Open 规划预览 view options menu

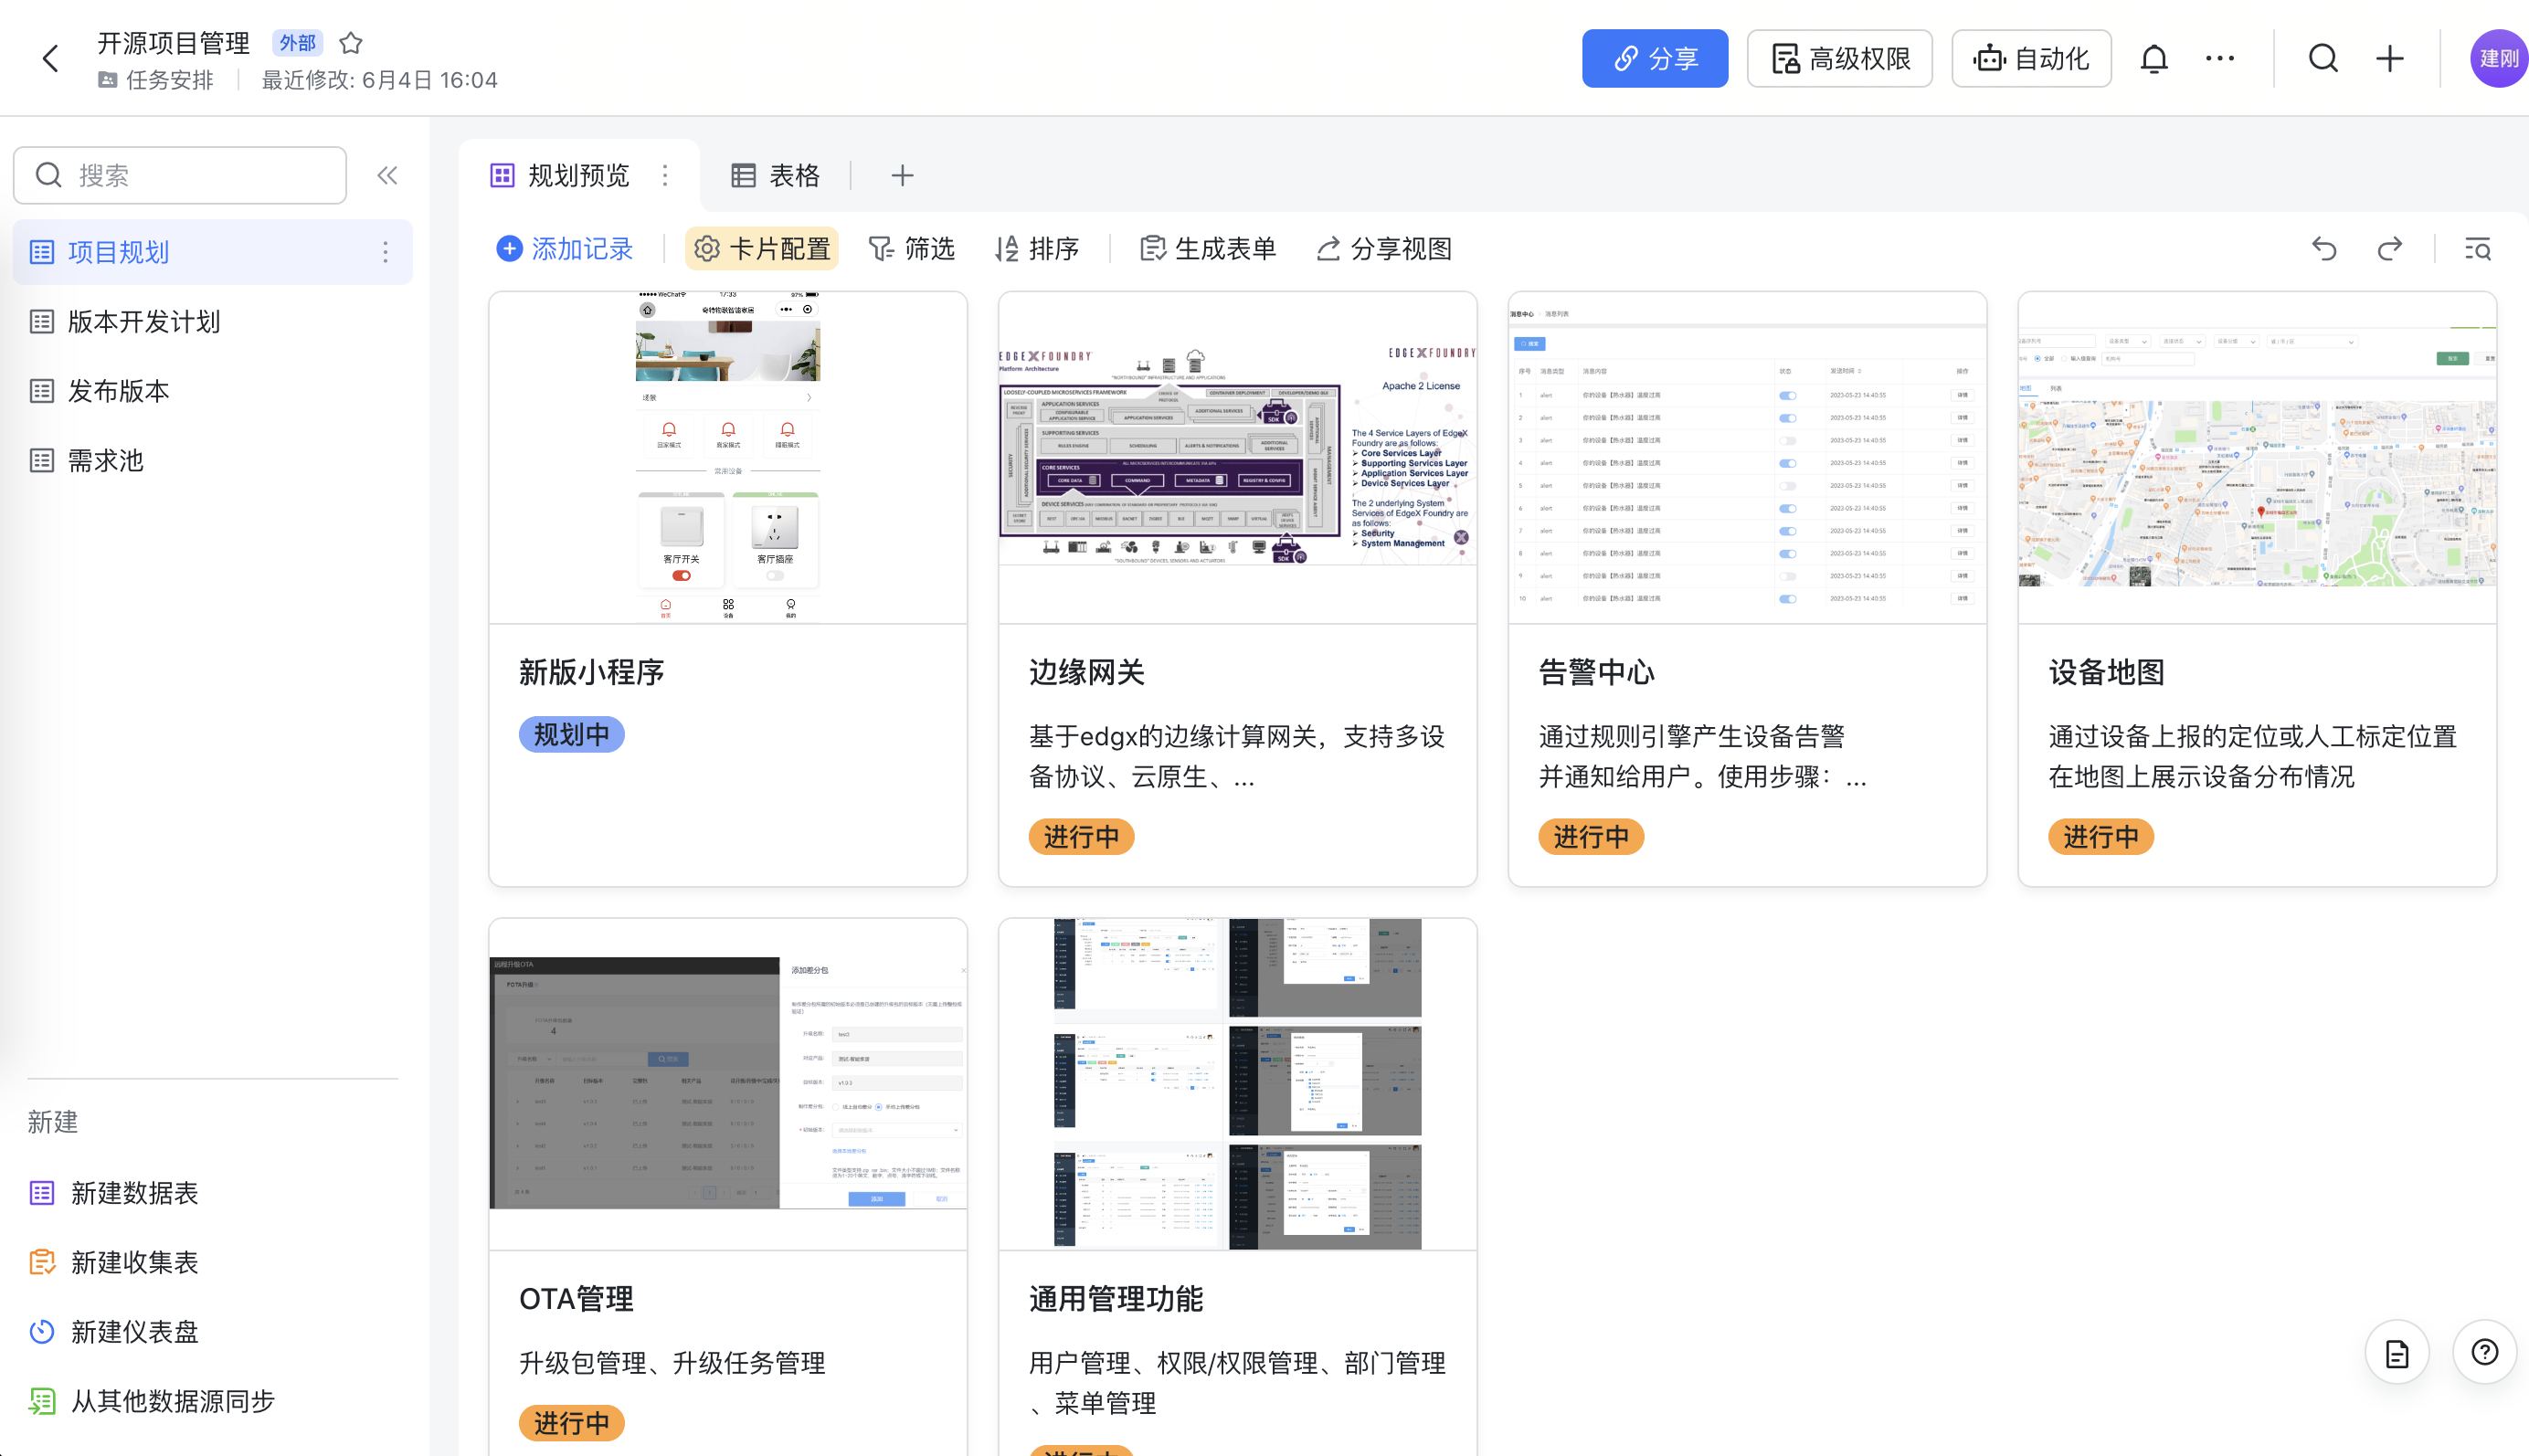coord(665,176)
